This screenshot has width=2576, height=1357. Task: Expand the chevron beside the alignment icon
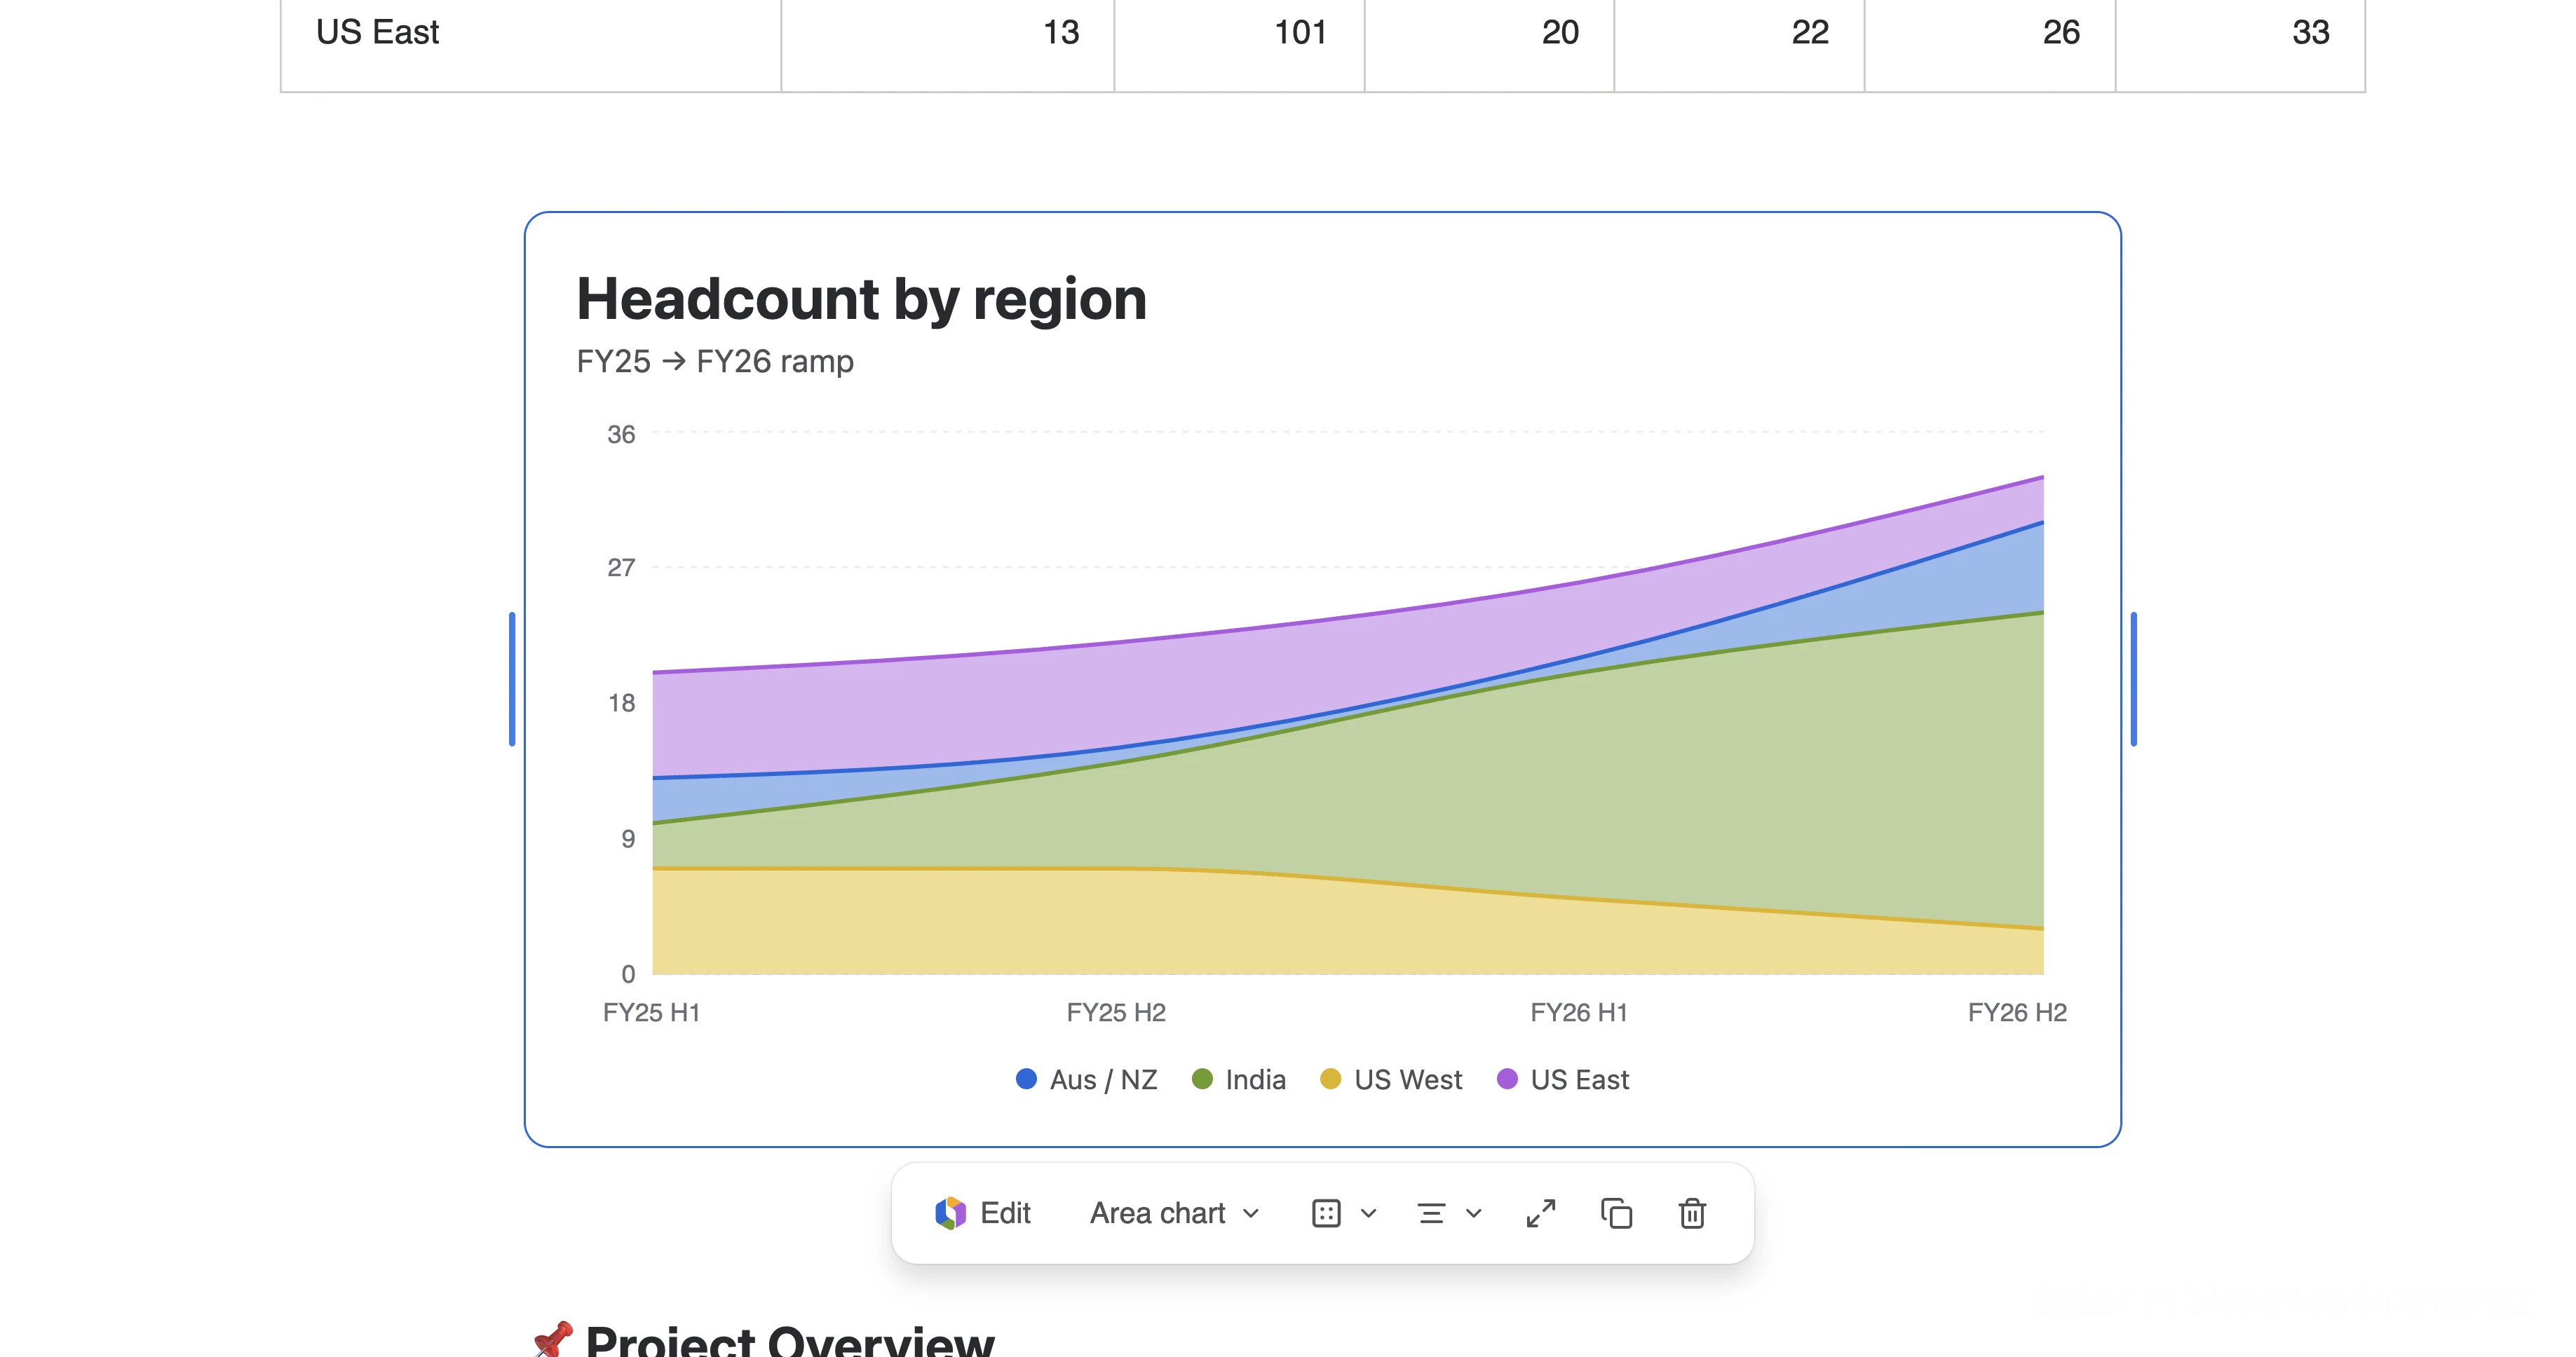point(1474,1214)
